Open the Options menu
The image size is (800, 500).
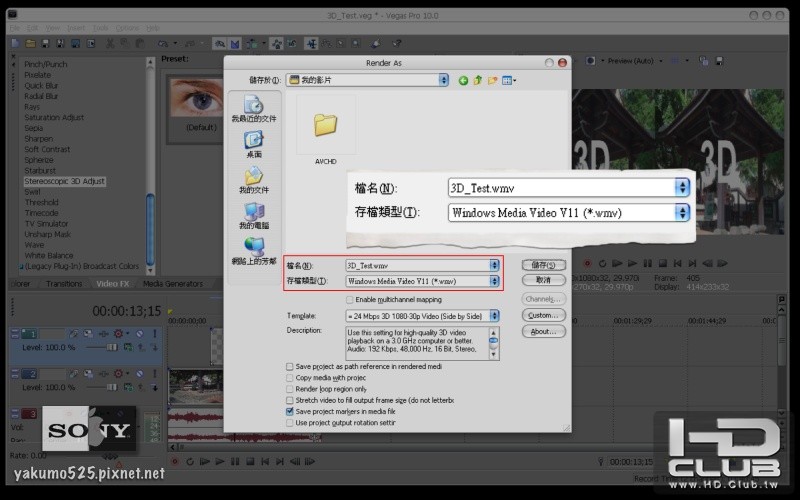(127, 28)
